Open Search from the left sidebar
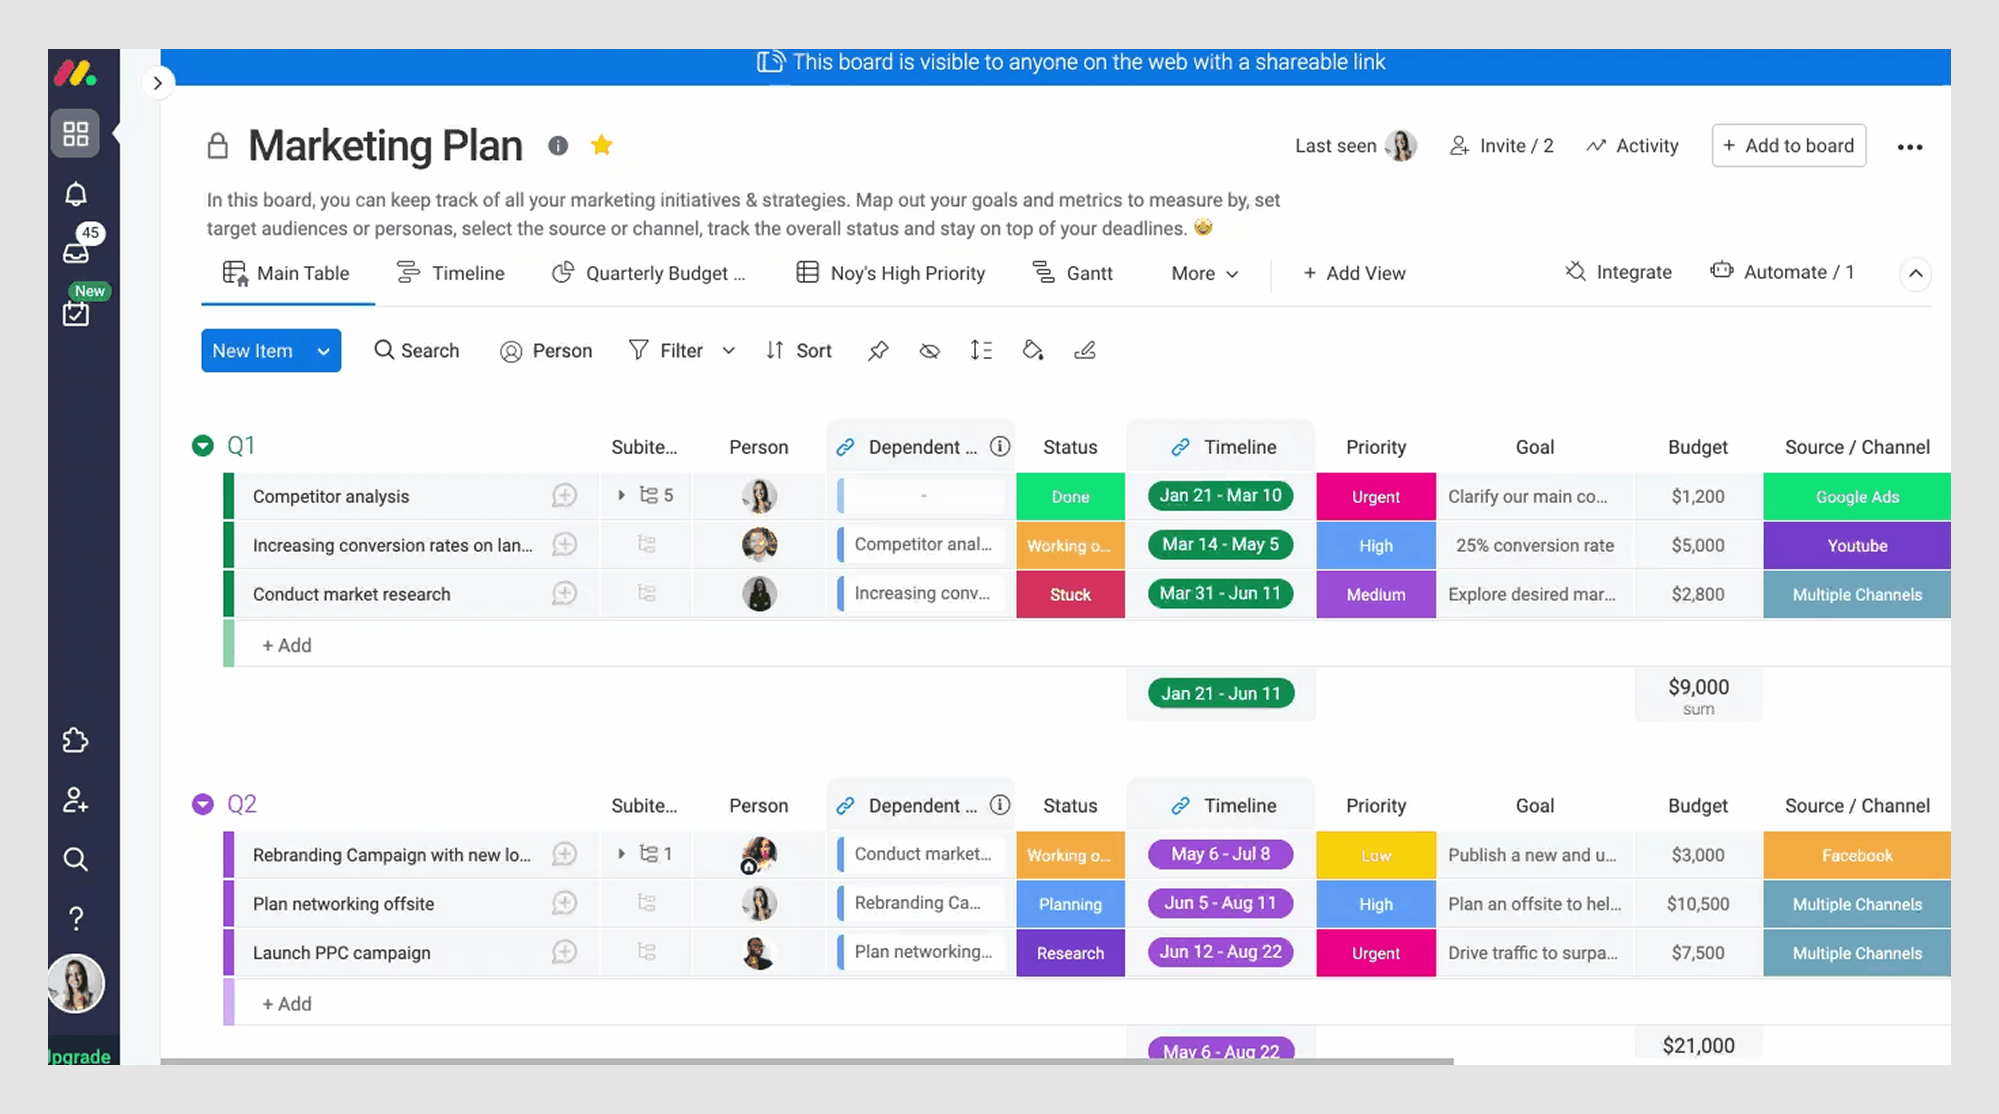The width and height of the screenshot is (1999, 1114). [75, 859]
